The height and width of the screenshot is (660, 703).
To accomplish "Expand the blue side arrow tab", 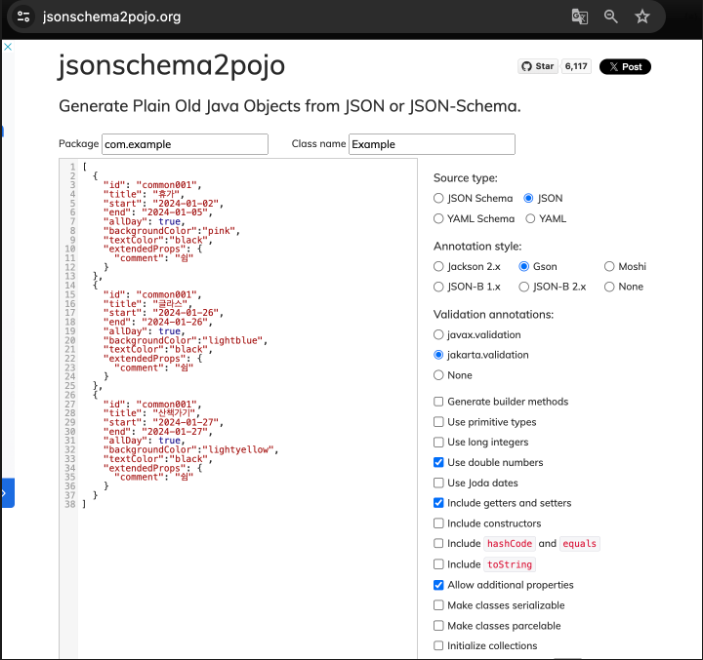I will pos(7,493).
